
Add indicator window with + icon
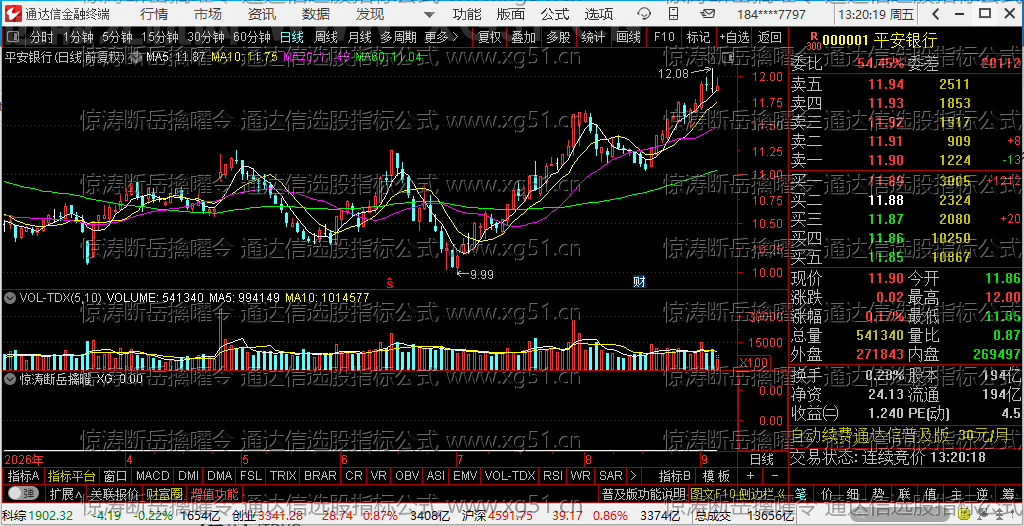[x=750, y=476]
